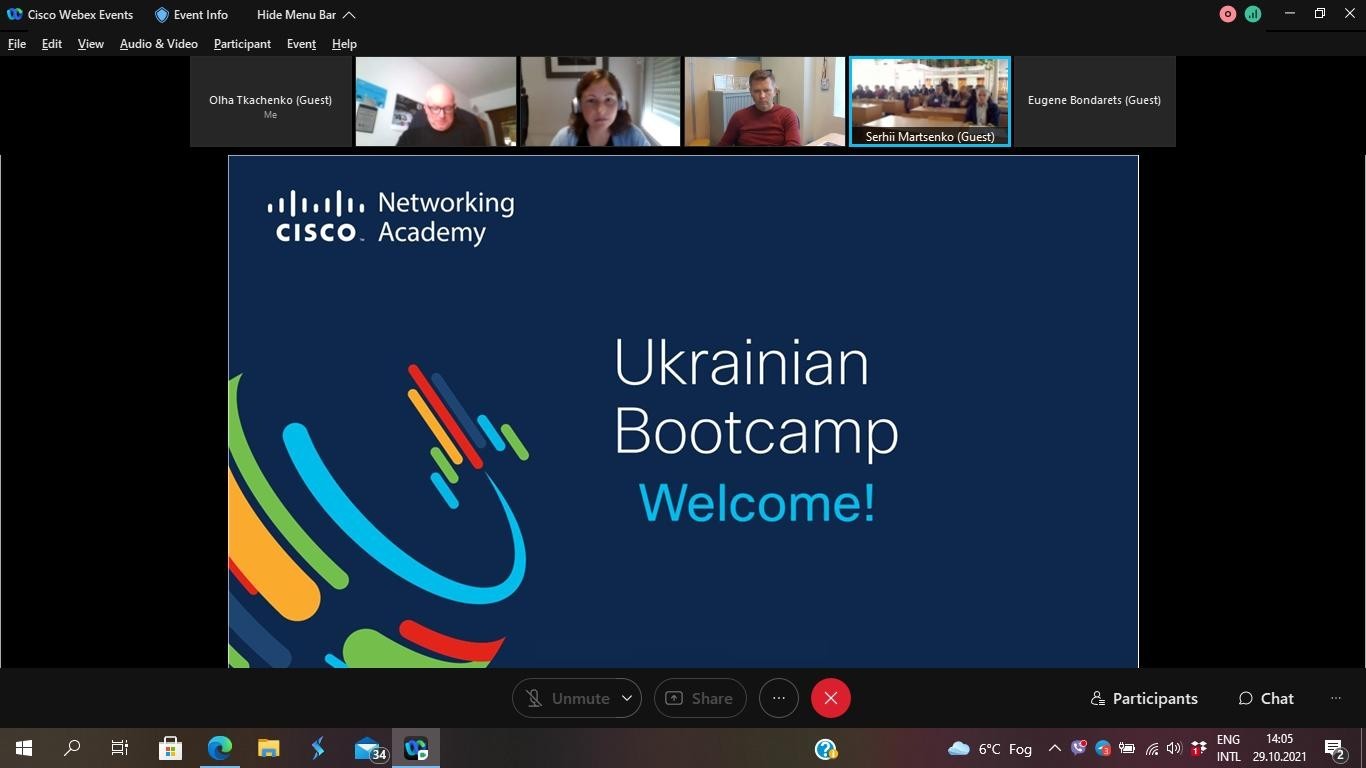1366x768 pixels.
Task: Open the Edit menu
Action: [52, 44]
